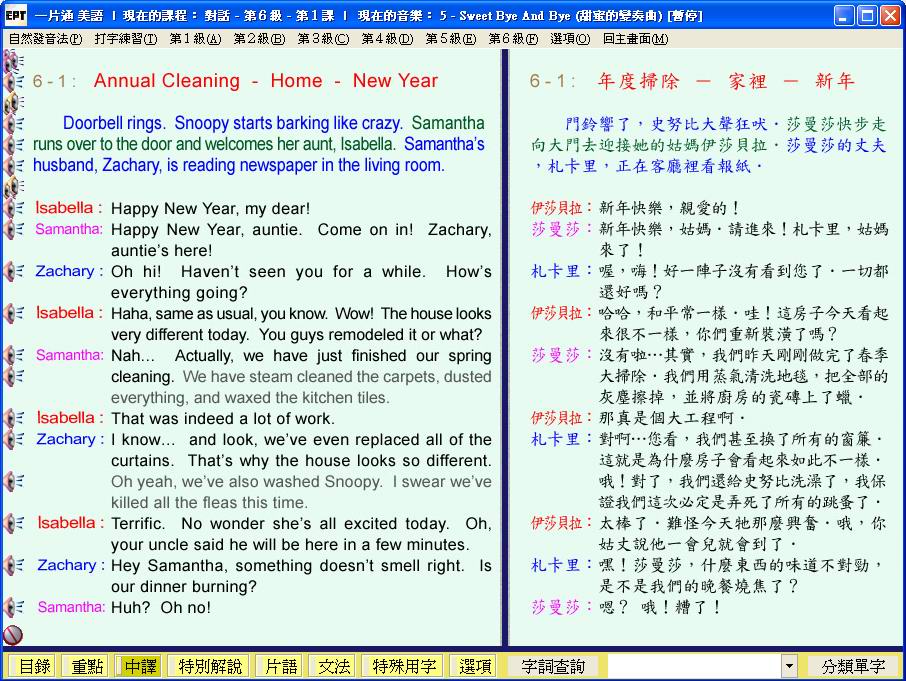Click the 分類單字 categorized vocabulary button
This screenshot has height=681, width=906.
pyautogui.click(x=853, y=666)
